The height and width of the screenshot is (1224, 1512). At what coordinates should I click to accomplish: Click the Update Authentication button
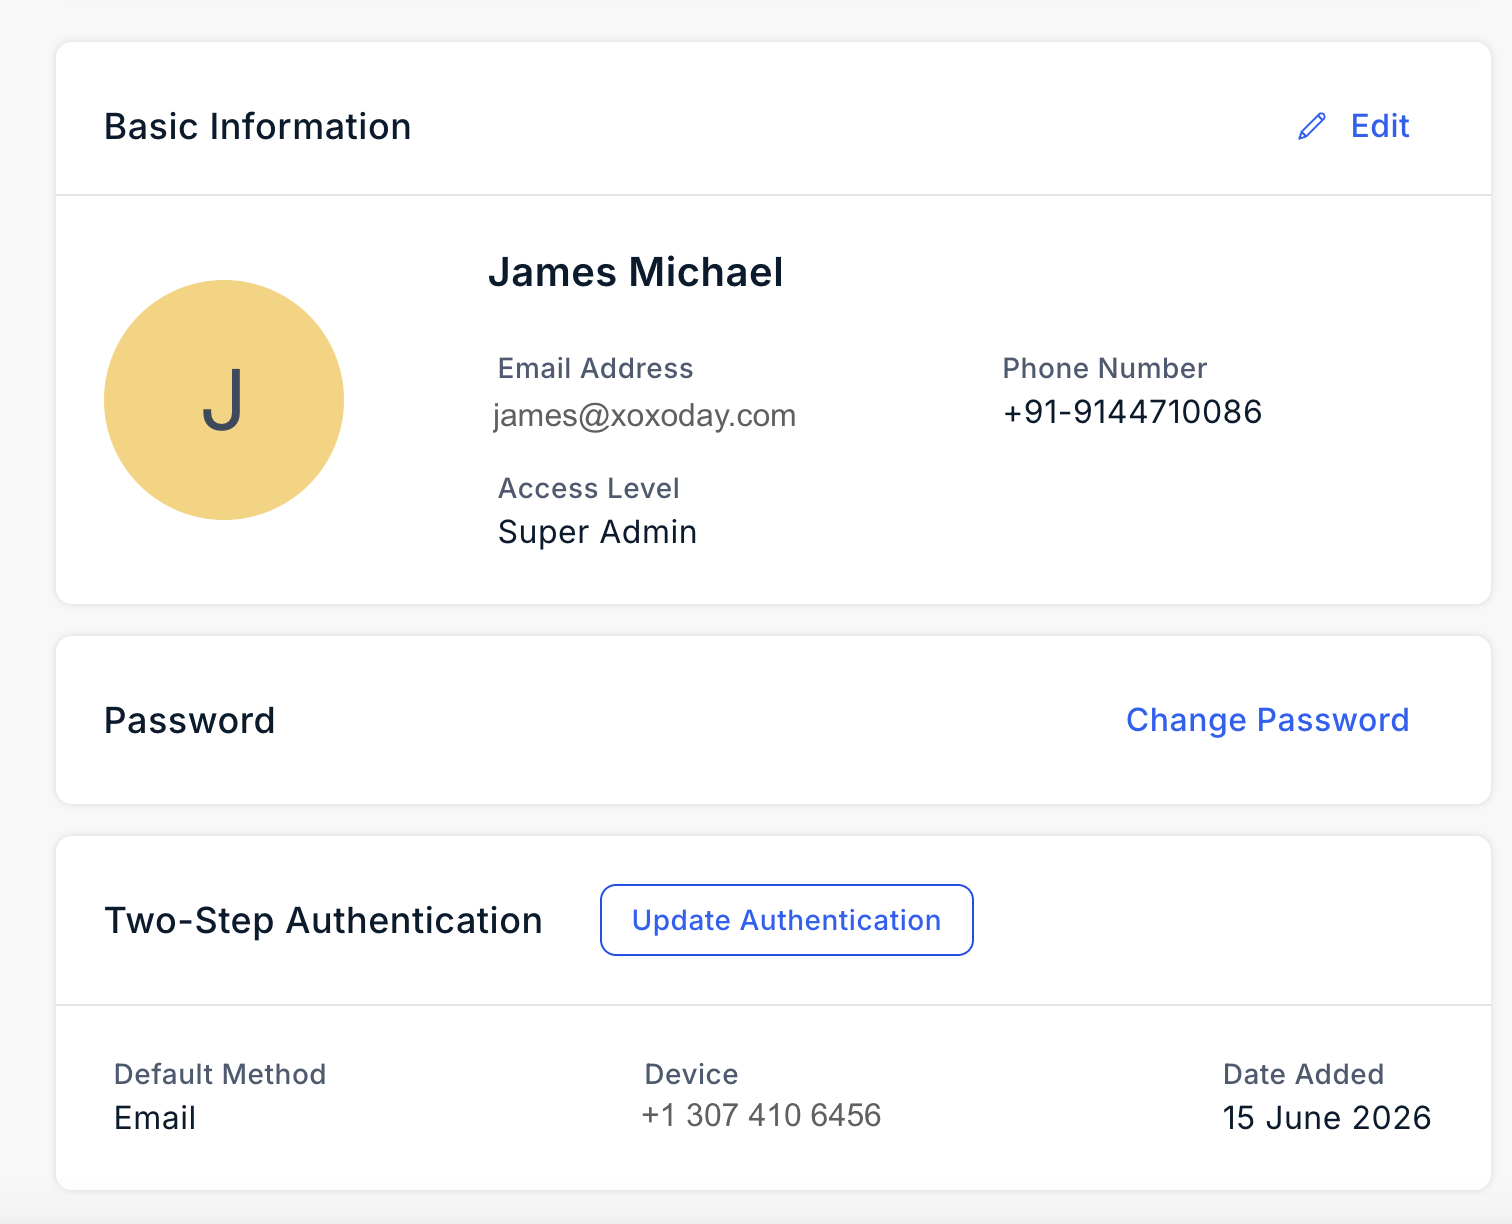pos(787,920)
